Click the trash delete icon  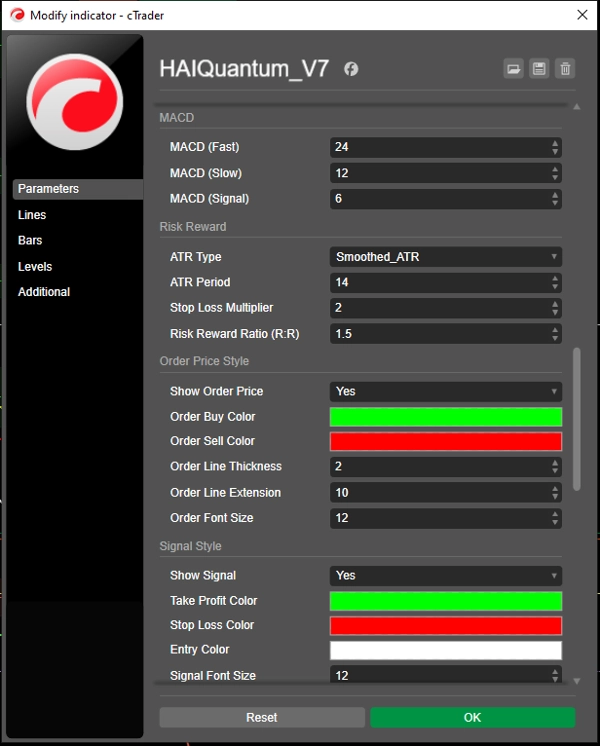pyautogui.click(x=565, y=69)
